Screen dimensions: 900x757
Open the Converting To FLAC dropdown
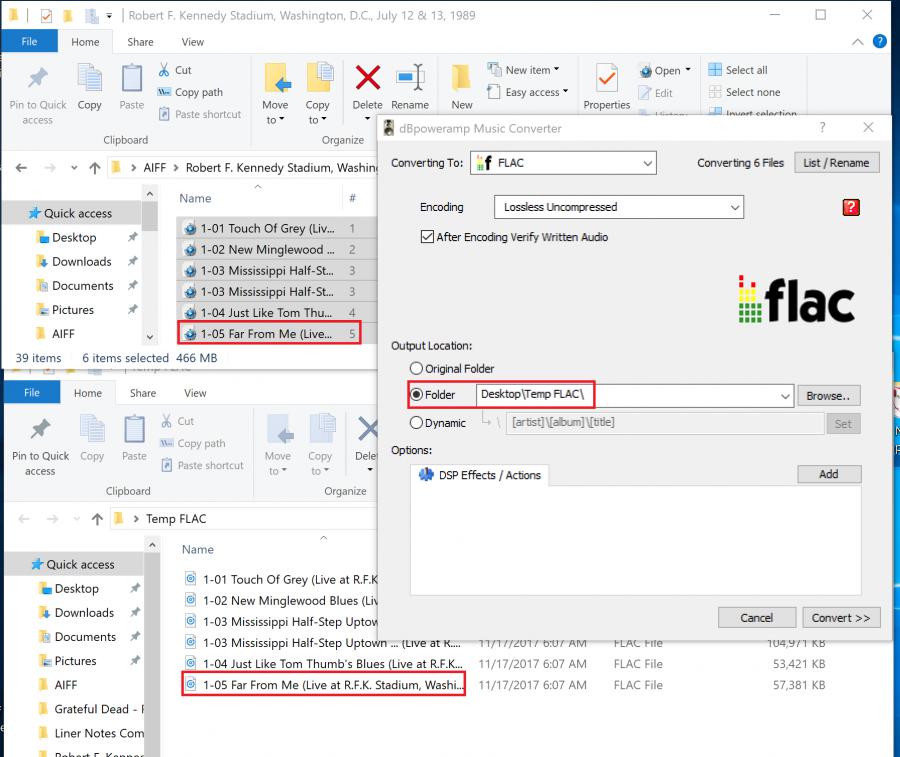562,163
